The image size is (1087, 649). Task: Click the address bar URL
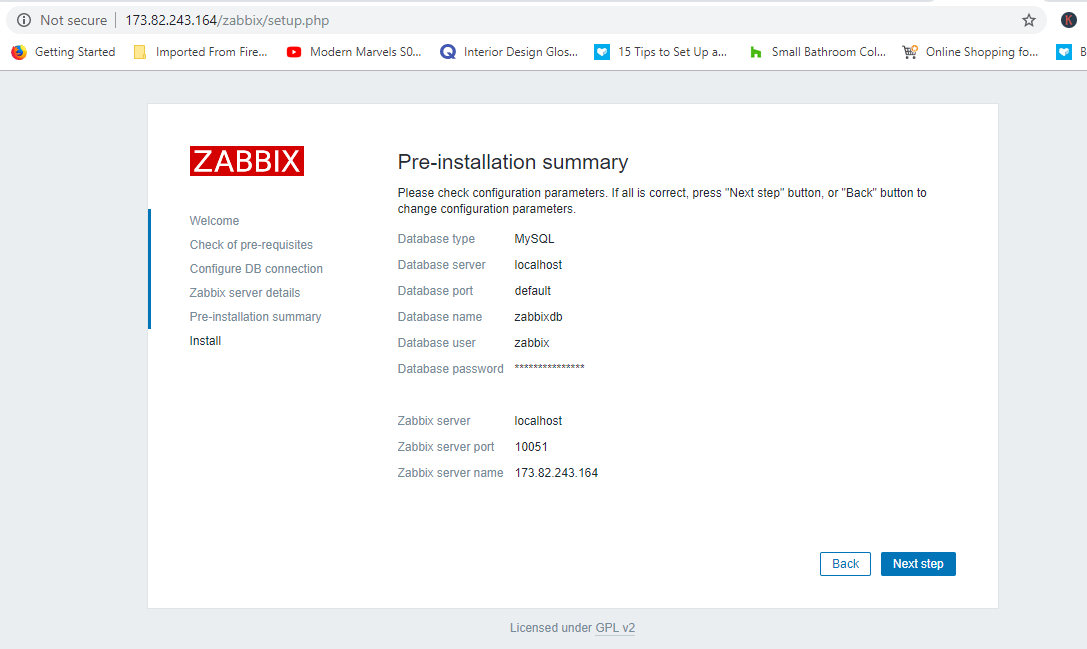(x=227, y=20)
